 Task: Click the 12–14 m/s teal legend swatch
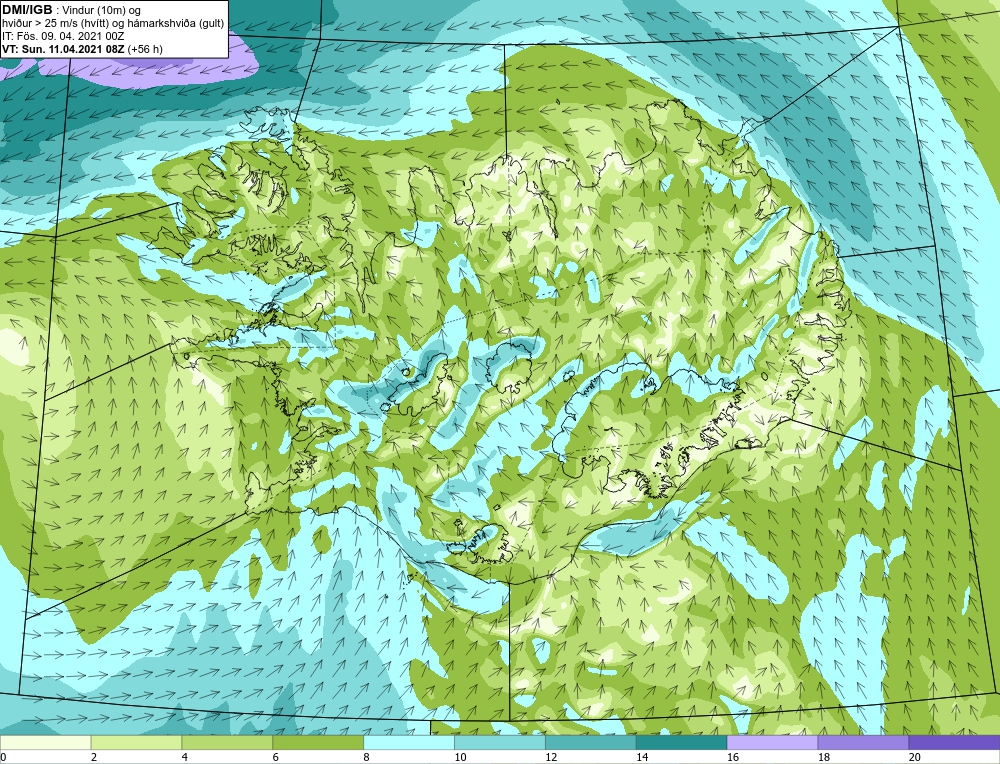pos(591,742)
